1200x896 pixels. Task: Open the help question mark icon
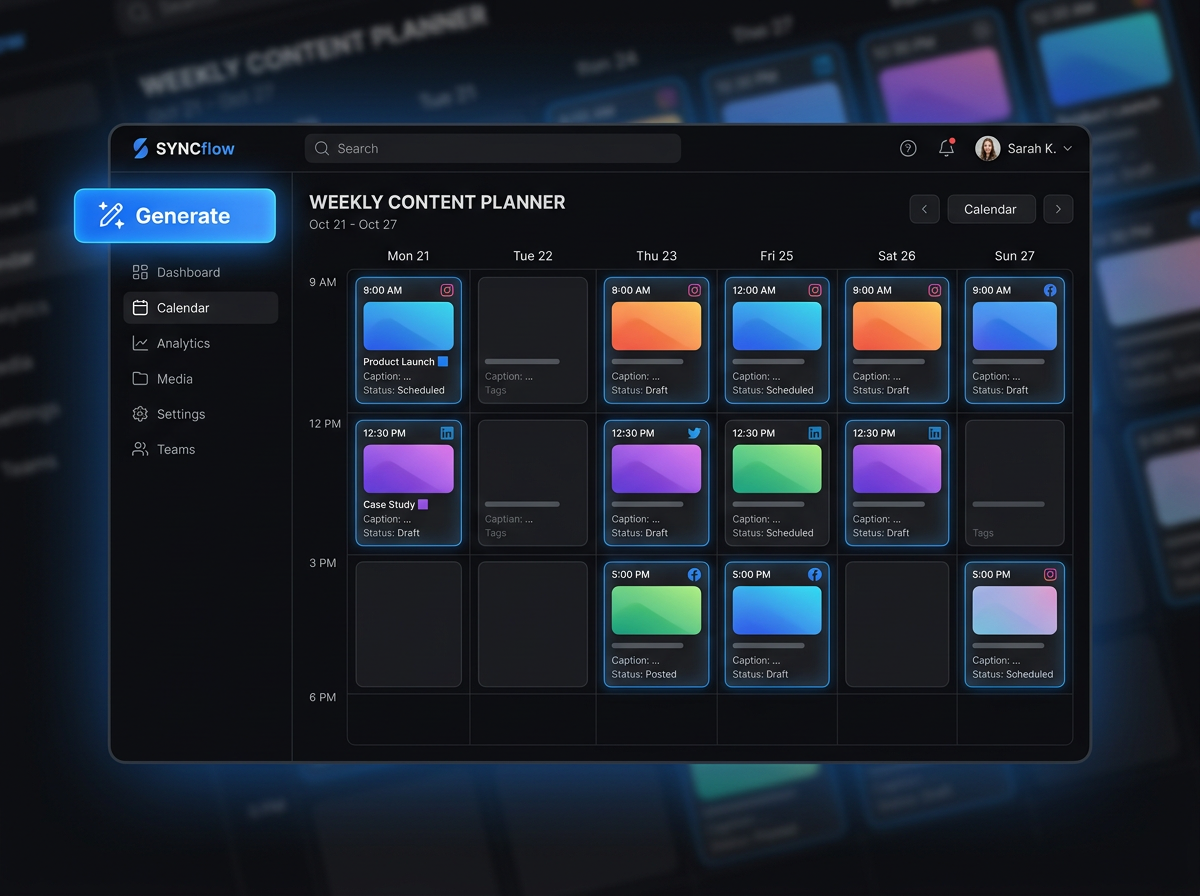click(908, 148)
